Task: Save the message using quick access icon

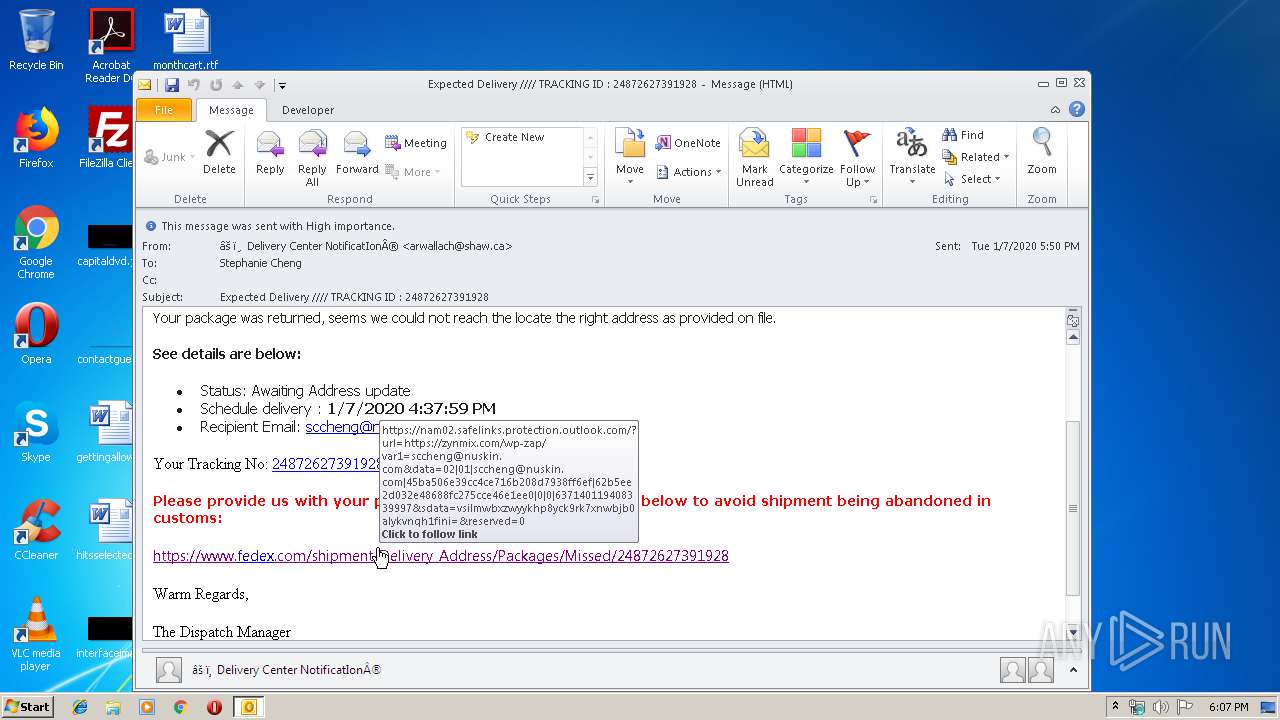Action: (x=172, y=85)
